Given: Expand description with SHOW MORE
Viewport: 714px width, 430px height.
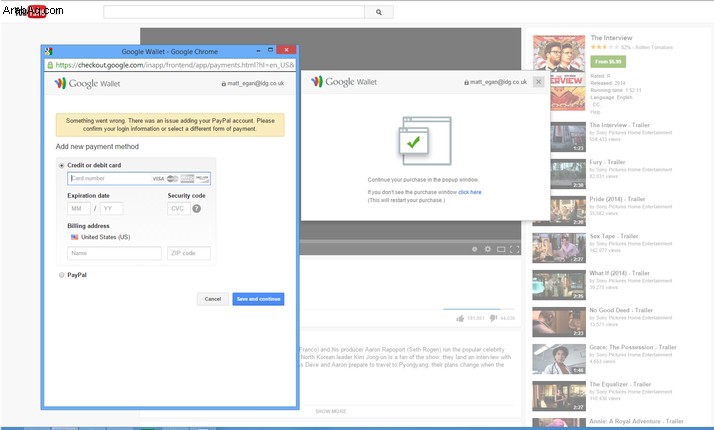Looking at the screenshot, I should (331, 411).
